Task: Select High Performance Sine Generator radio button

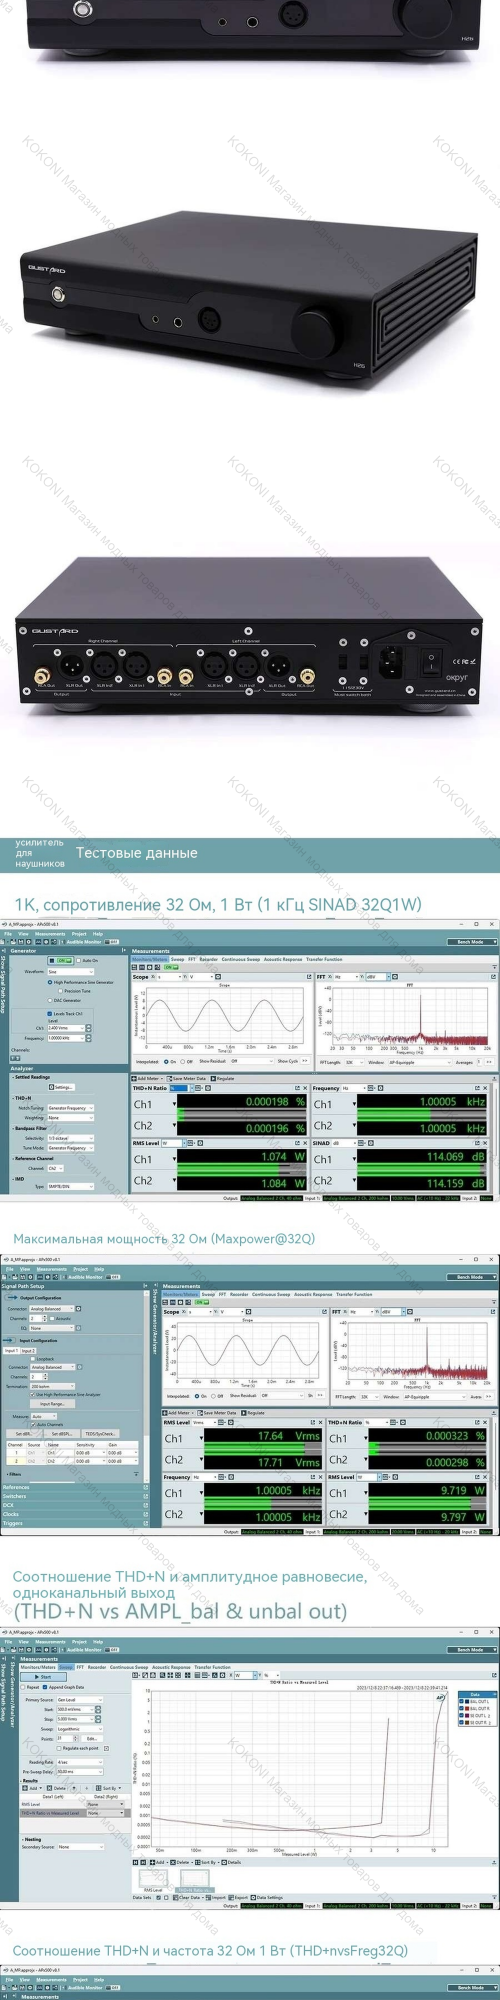Action: pos(50,982)
